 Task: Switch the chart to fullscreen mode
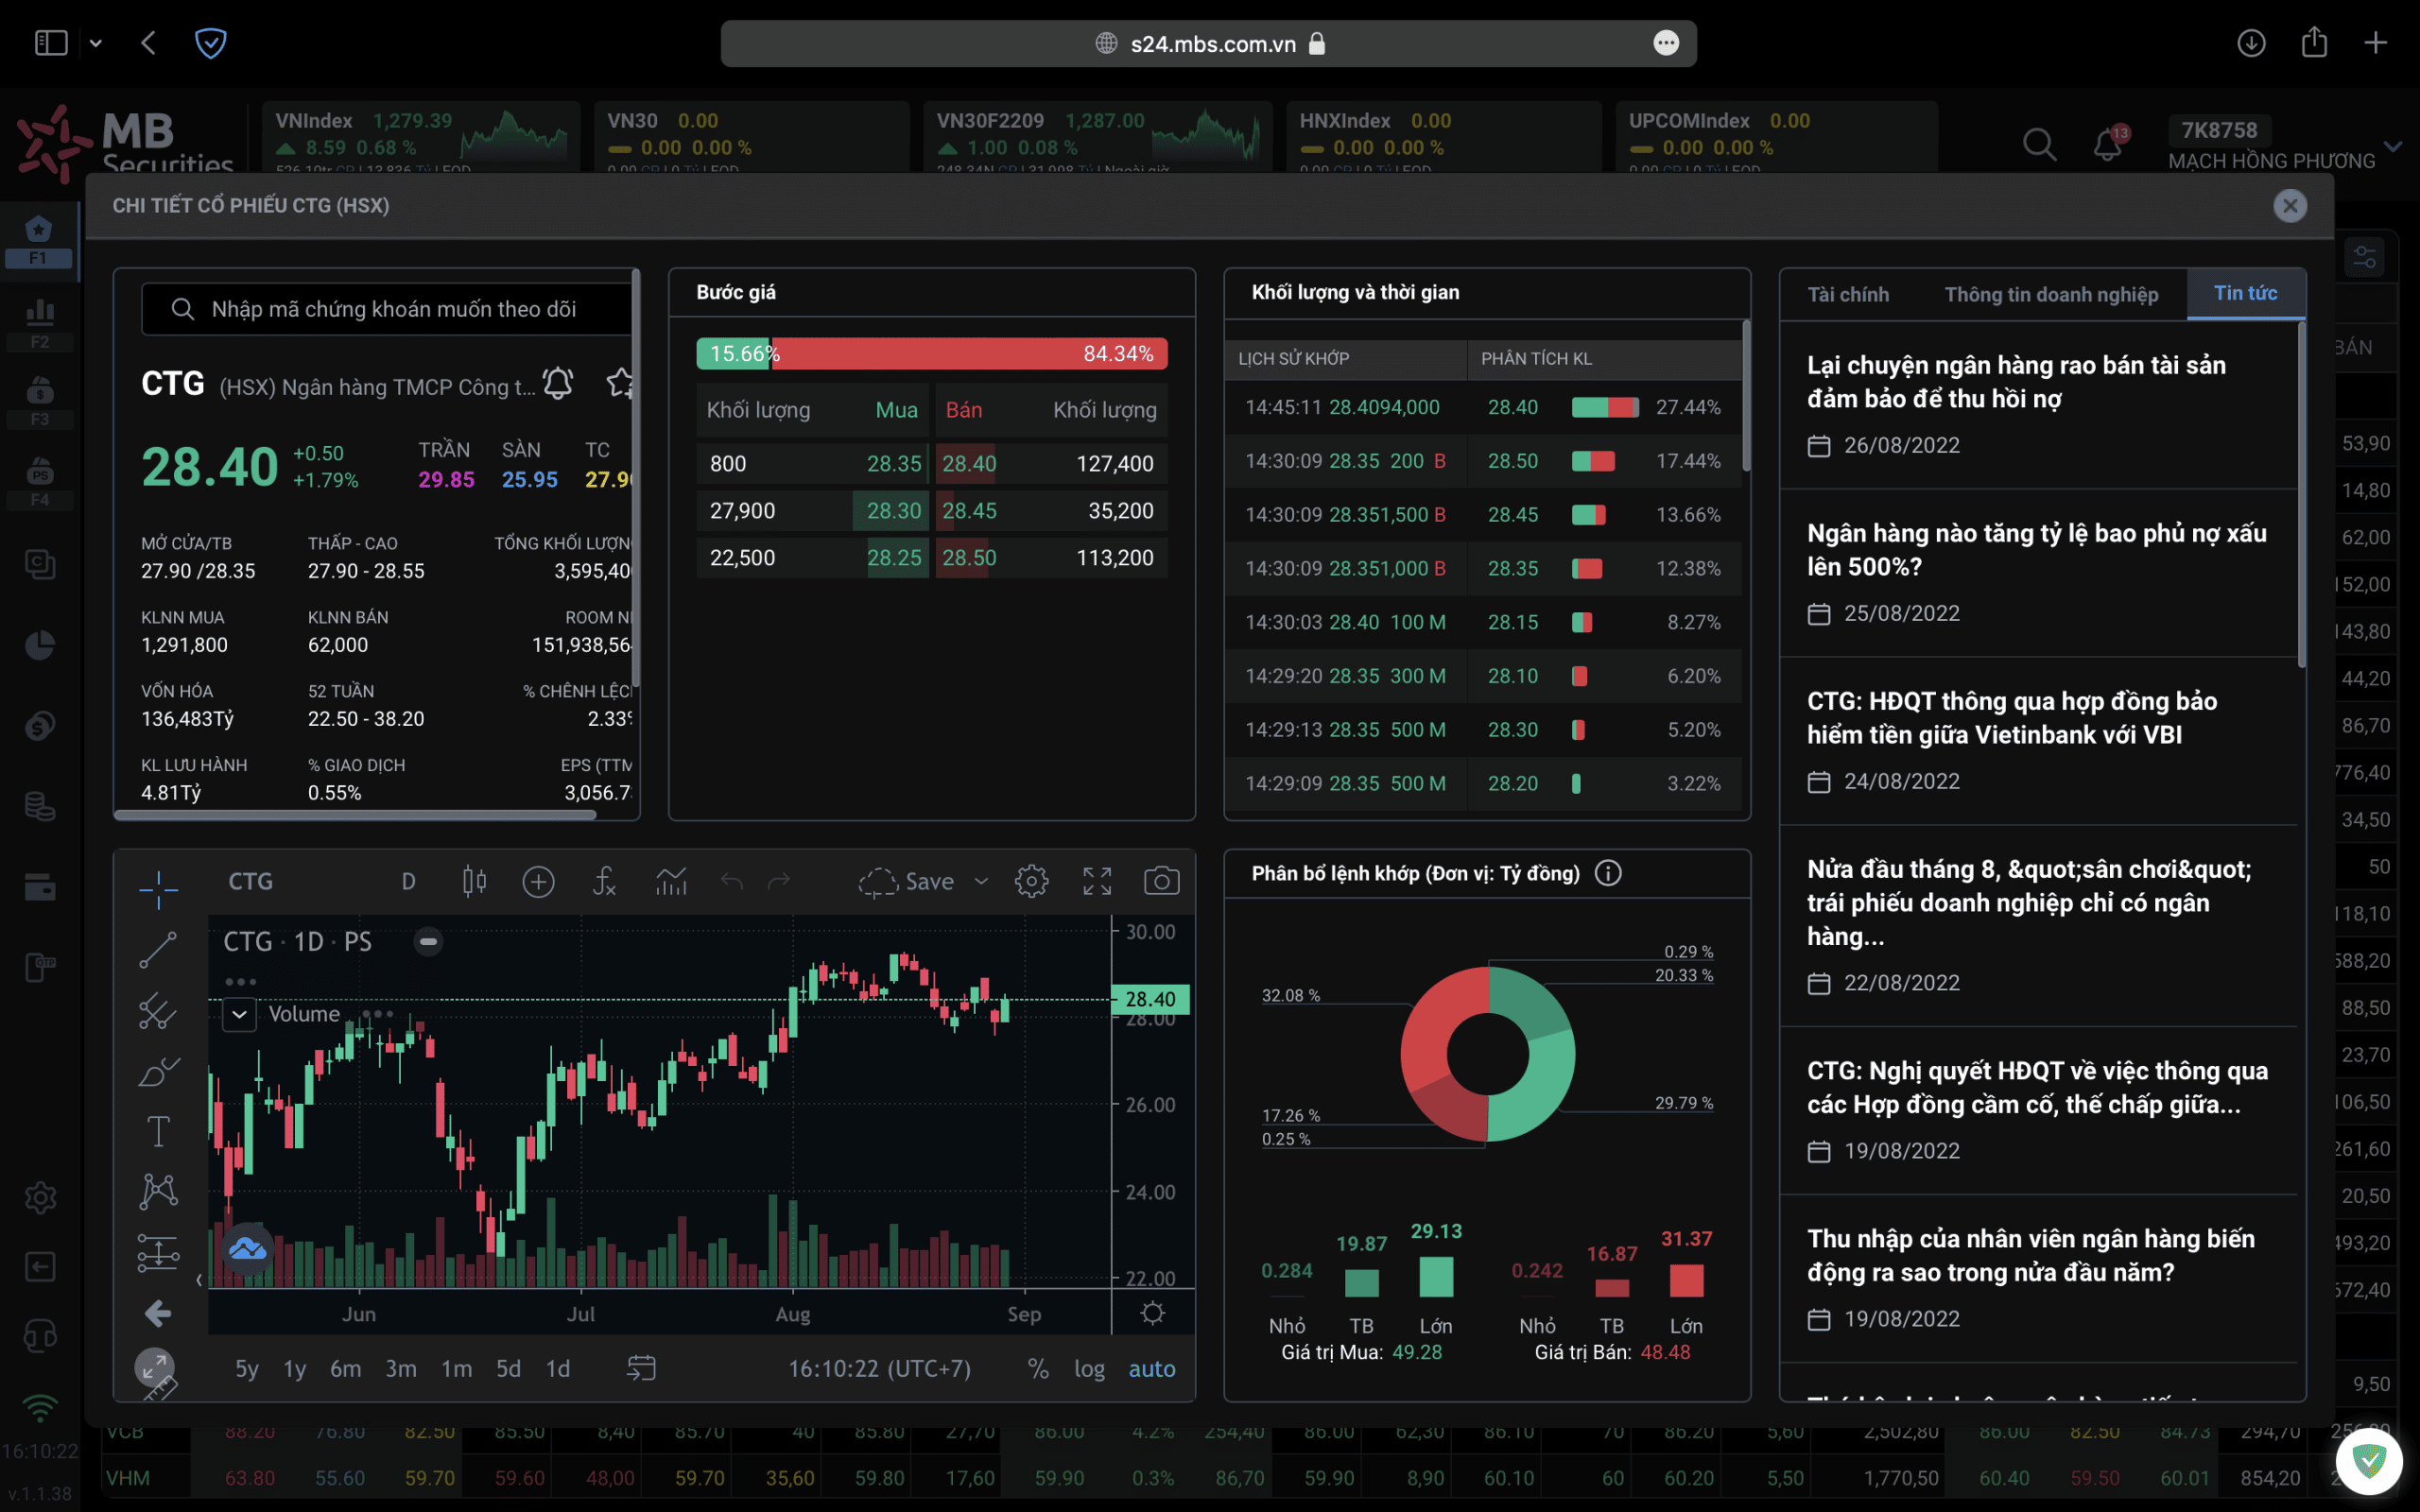click(1097, 881)
